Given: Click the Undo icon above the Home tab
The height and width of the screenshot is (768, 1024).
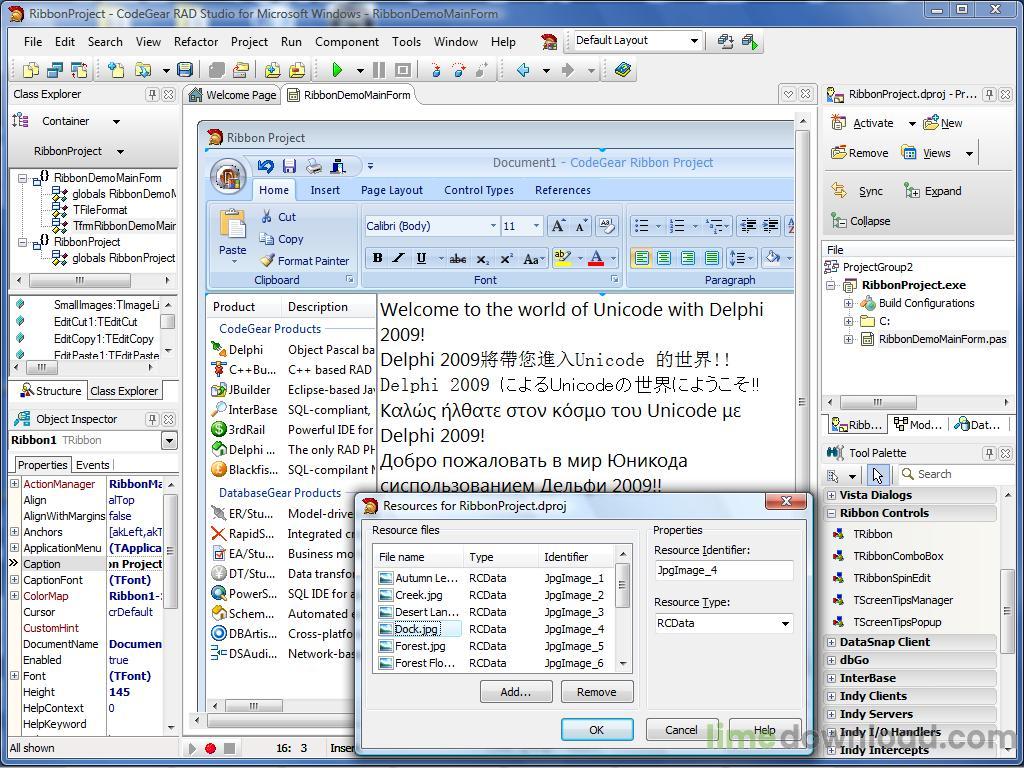Looking at the screenshot, I should click(x=265, y=166).
